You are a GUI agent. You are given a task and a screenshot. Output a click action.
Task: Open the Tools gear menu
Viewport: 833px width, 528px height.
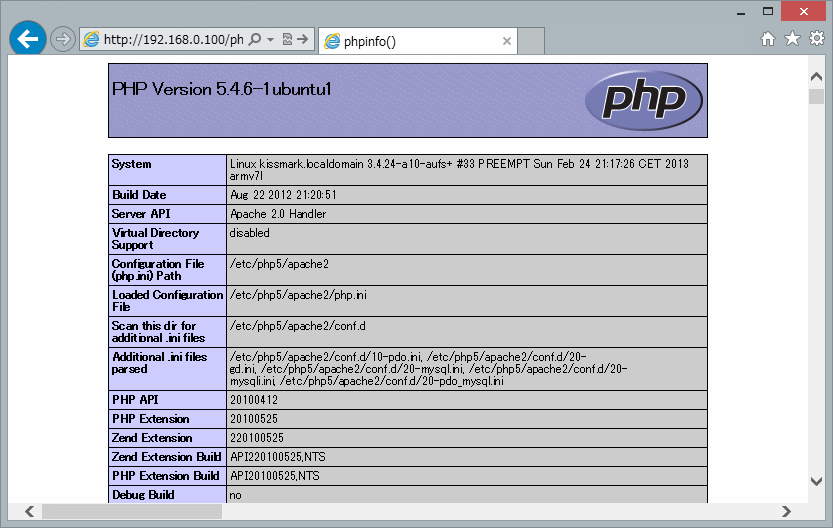click(x=817, y=38)
